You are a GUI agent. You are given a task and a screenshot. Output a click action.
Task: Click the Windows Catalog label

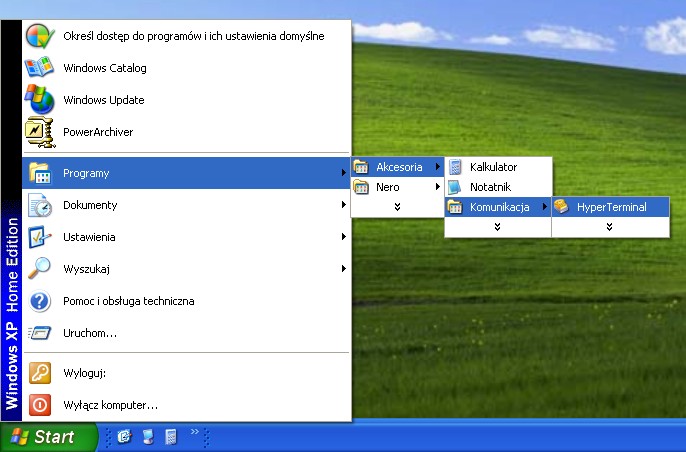(105, 68)
